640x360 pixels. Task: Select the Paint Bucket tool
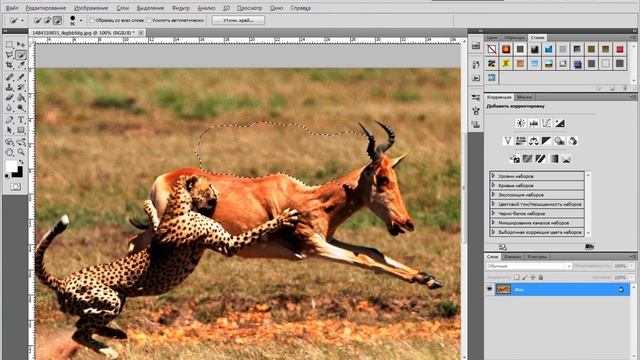(x=21, y=98)
